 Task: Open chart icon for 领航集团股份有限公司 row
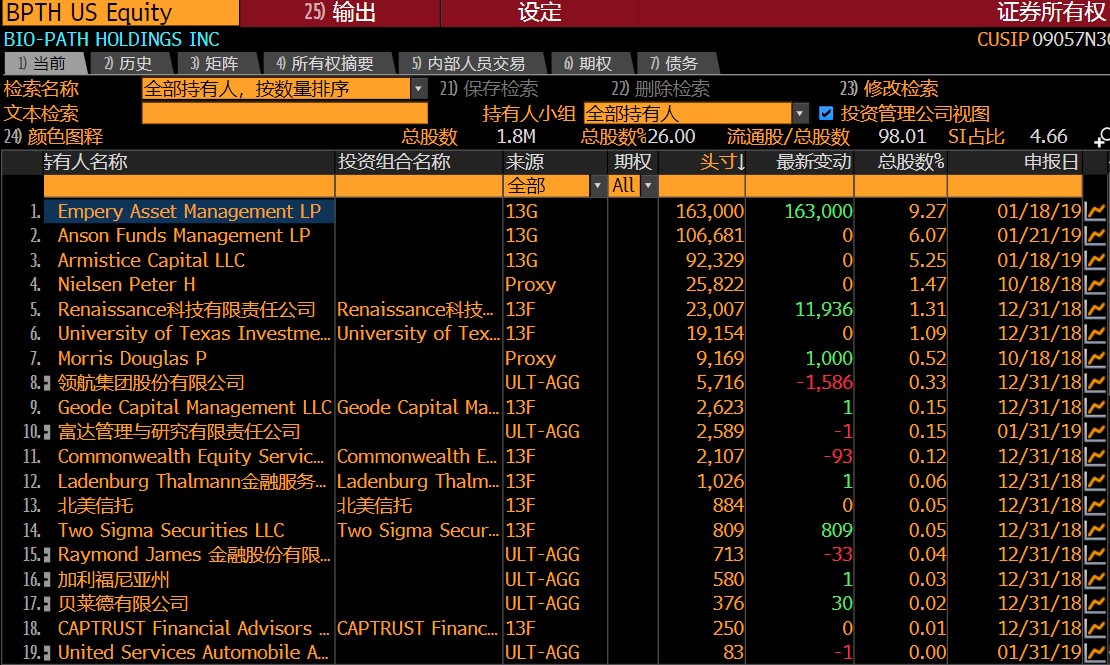pyautogui.click(x=1095, y=382)
